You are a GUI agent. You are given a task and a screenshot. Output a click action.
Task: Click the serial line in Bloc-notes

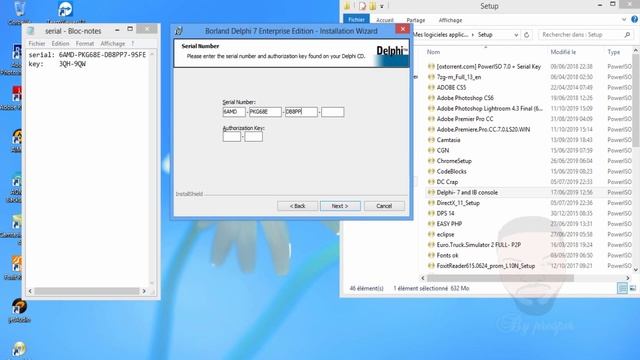point(87,55)
